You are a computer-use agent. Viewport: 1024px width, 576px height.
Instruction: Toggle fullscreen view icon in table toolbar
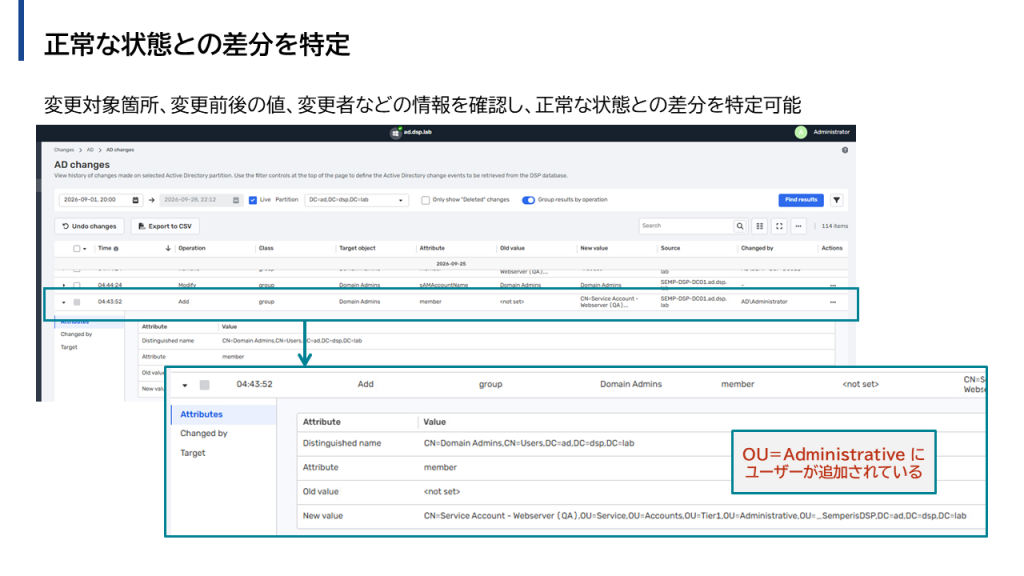click(779, 226)
